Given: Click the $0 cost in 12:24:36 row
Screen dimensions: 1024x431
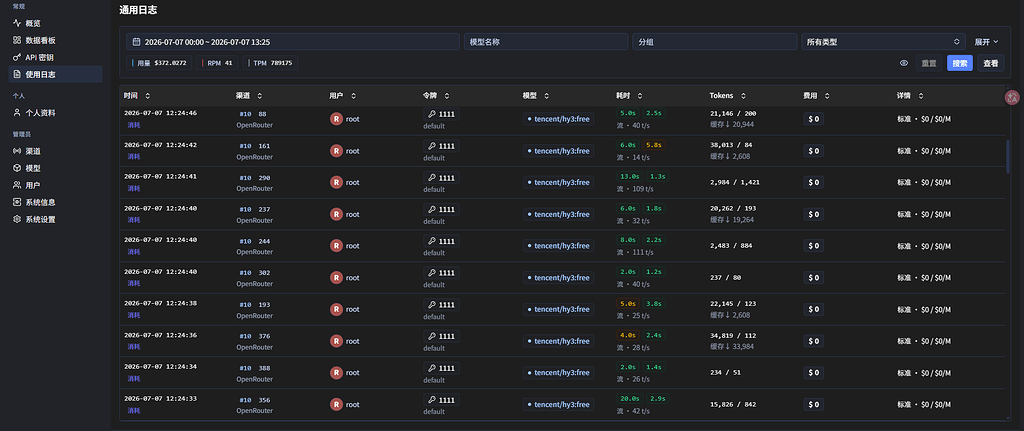Looking at the screenshot, I should point(814,341).
